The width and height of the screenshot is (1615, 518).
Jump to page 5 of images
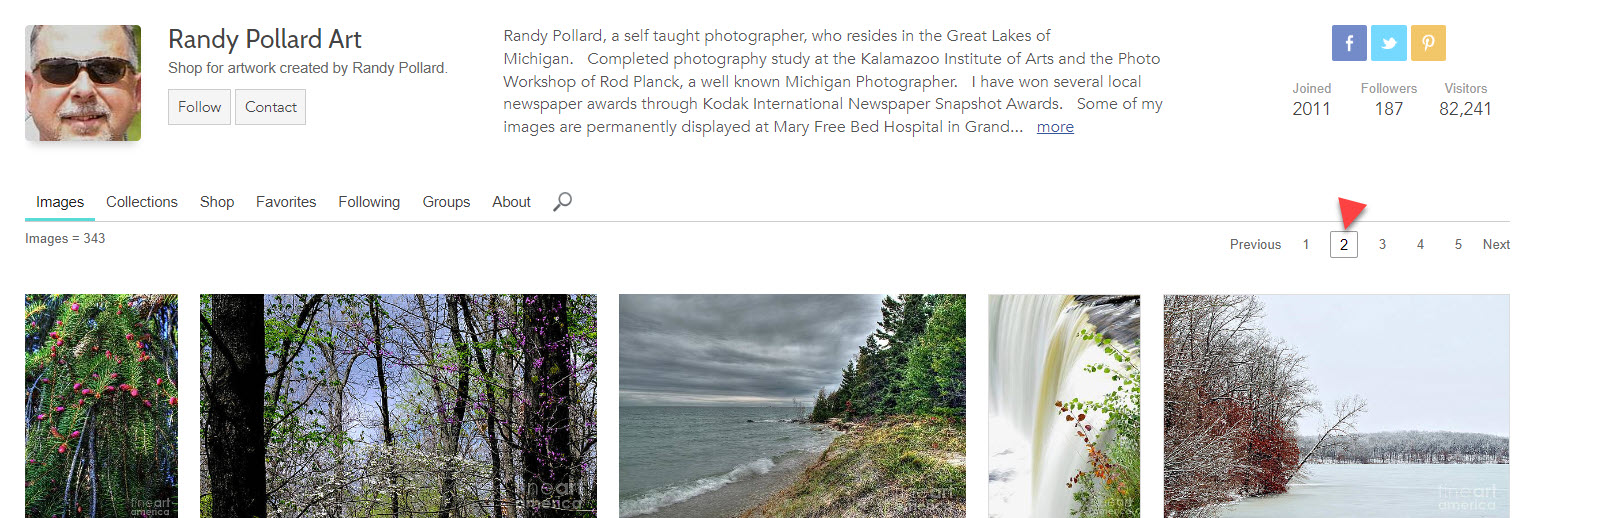1458,244
